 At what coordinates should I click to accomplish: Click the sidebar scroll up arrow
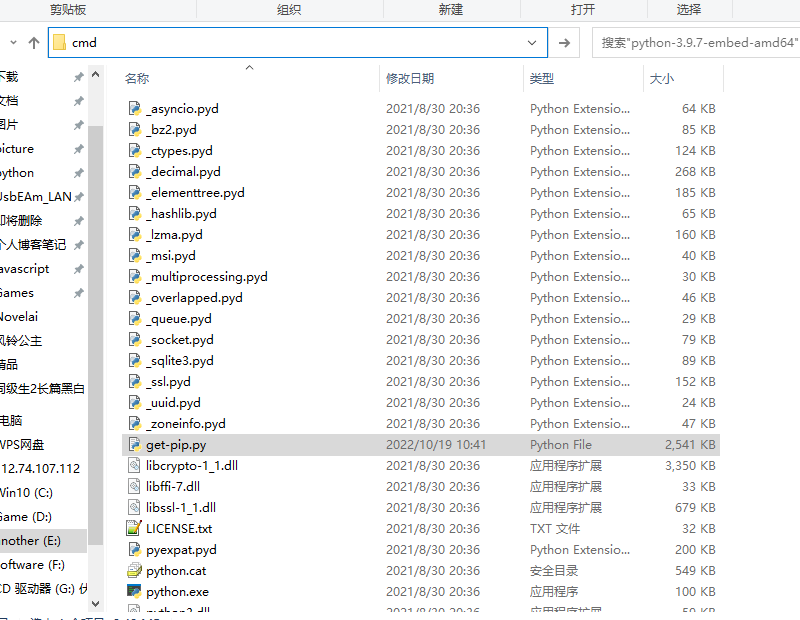[x=95, y=75]
